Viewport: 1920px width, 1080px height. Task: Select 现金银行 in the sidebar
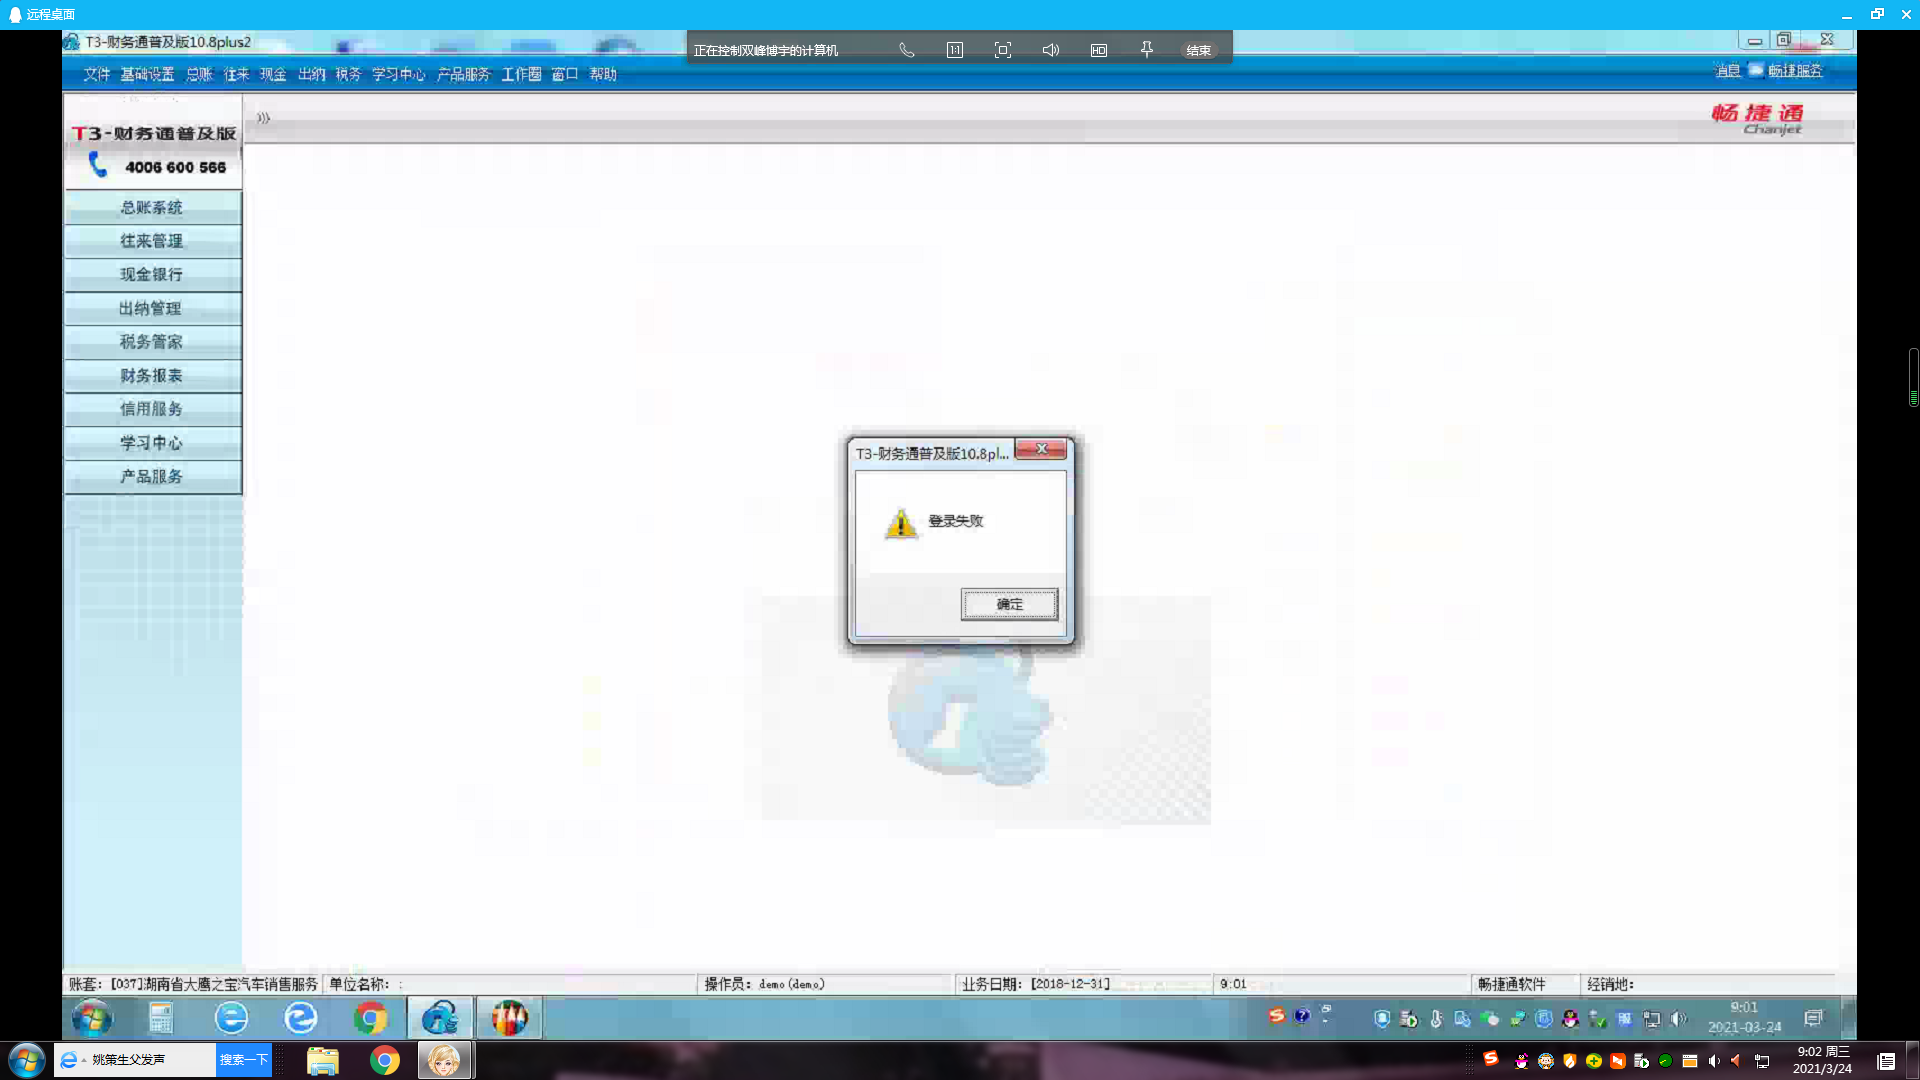pos(152,274)
